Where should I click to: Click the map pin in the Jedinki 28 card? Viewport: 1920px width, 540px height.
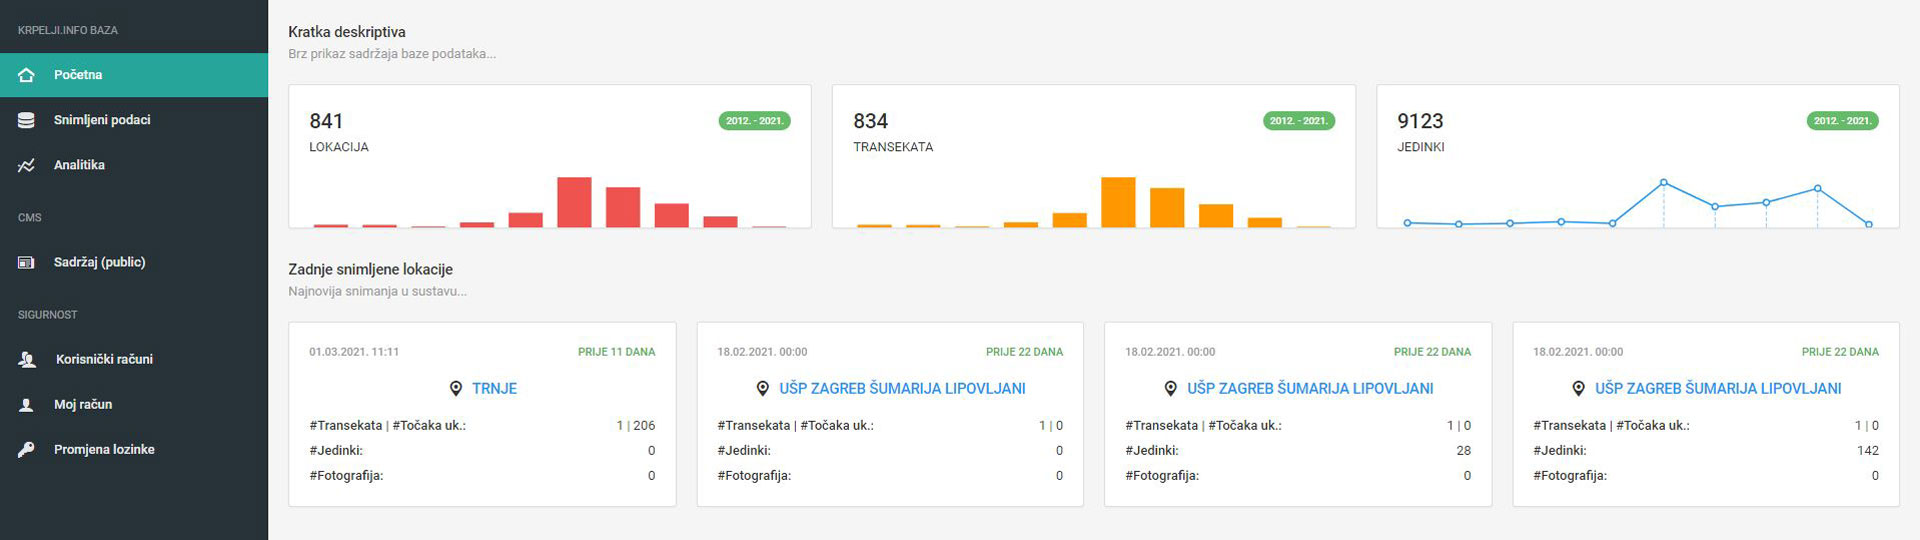1170,388
